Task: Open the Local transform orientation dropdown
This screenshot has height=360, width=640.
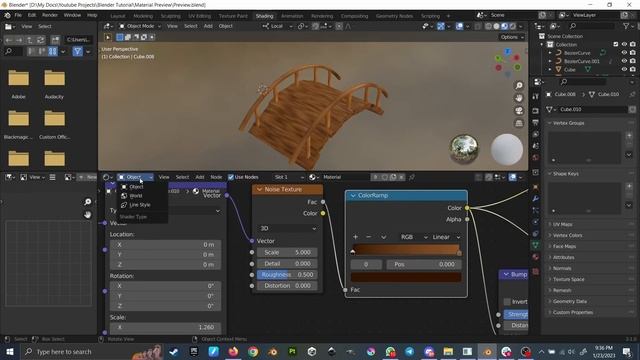Action: click(278, 26)
